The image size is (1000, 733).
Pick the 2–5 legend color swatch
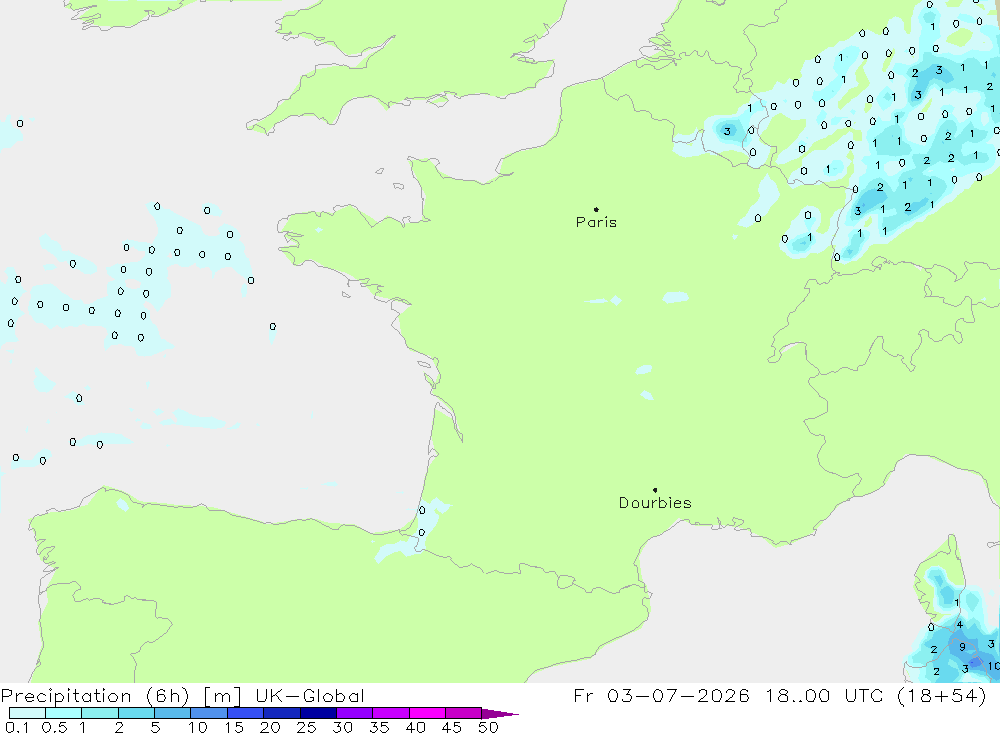click(x=136, y=713)
